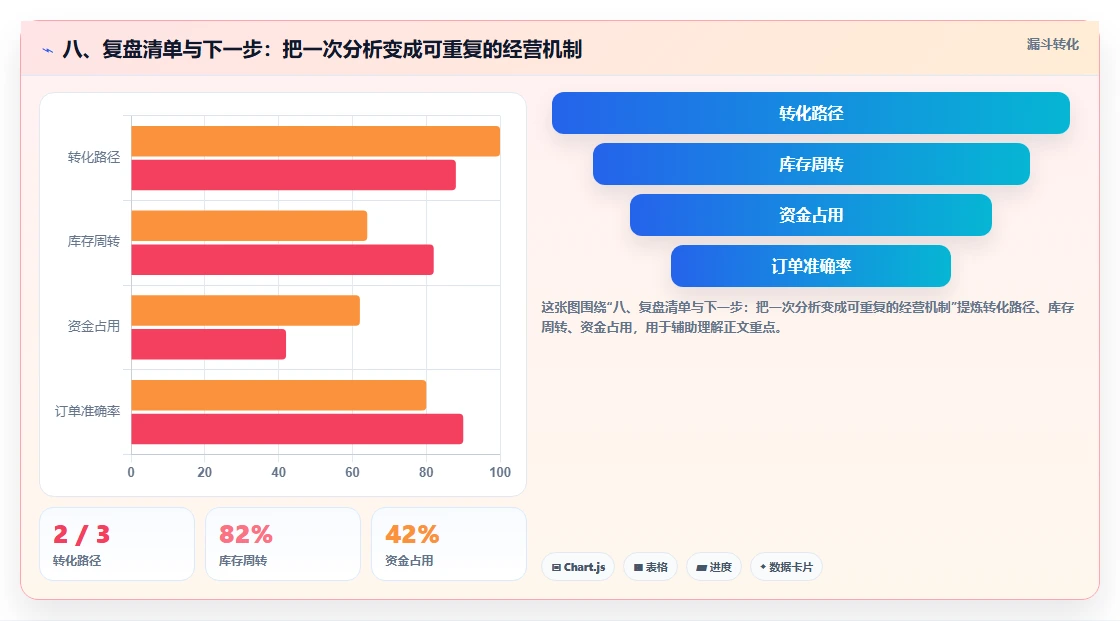Click the Chart.js tag chip

[578, 567]
